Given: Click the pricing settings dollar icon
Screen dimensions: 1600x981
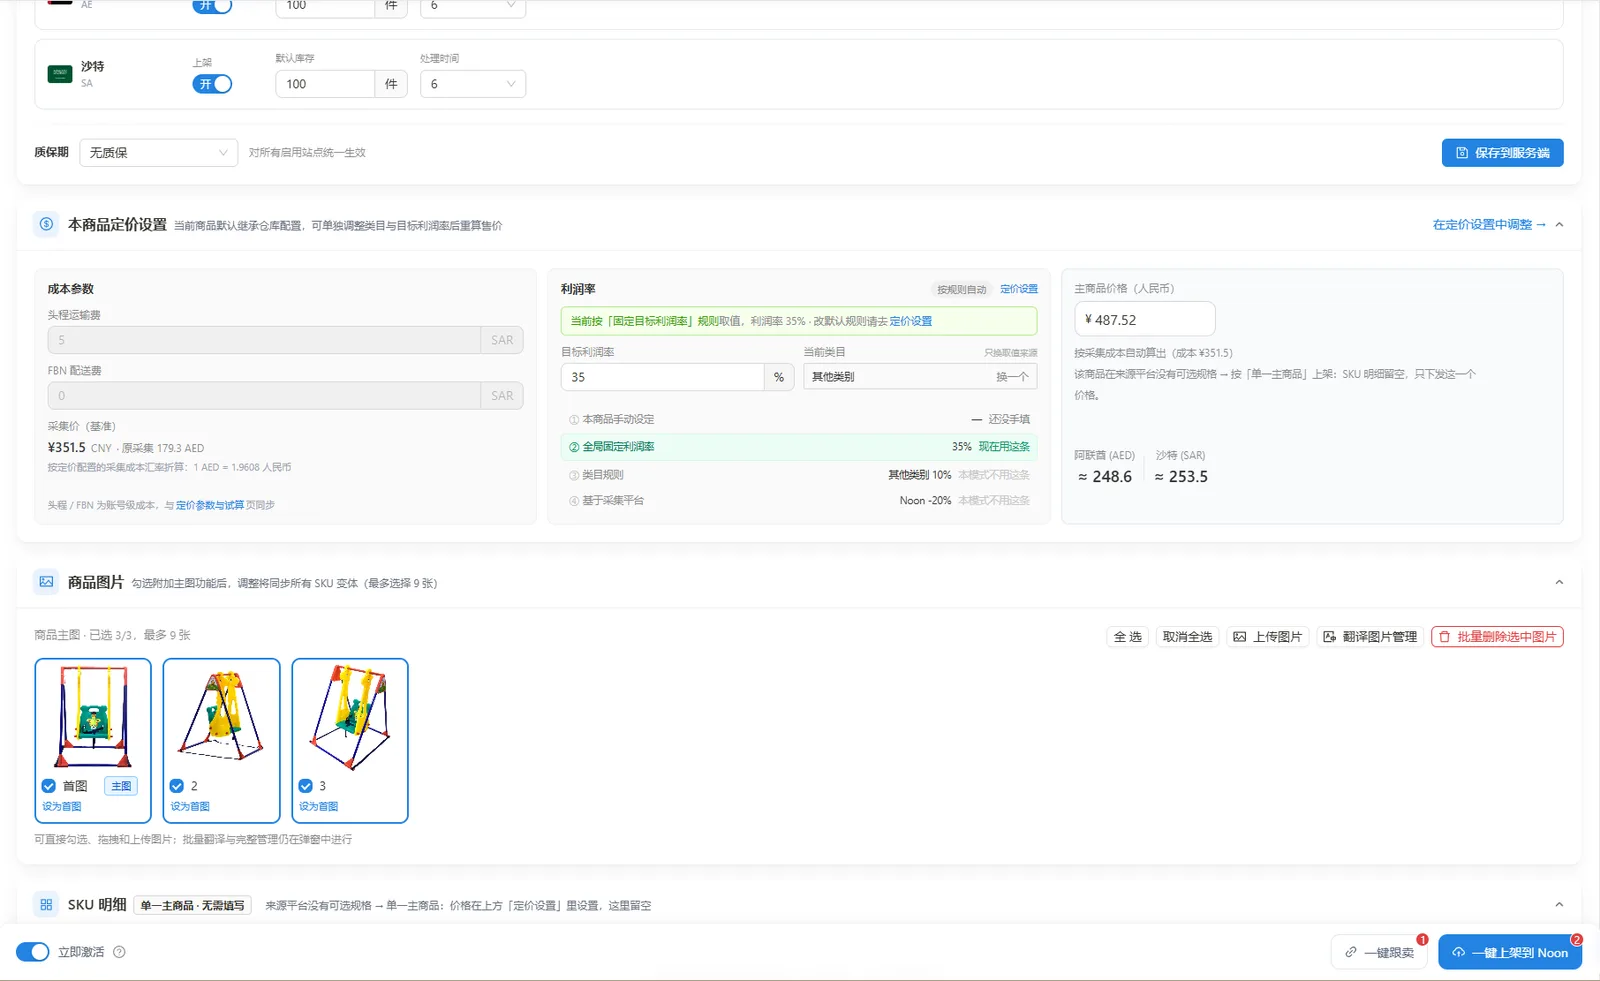Looking at the screenshot, I should pyautogui.click(x=46, y=224).
